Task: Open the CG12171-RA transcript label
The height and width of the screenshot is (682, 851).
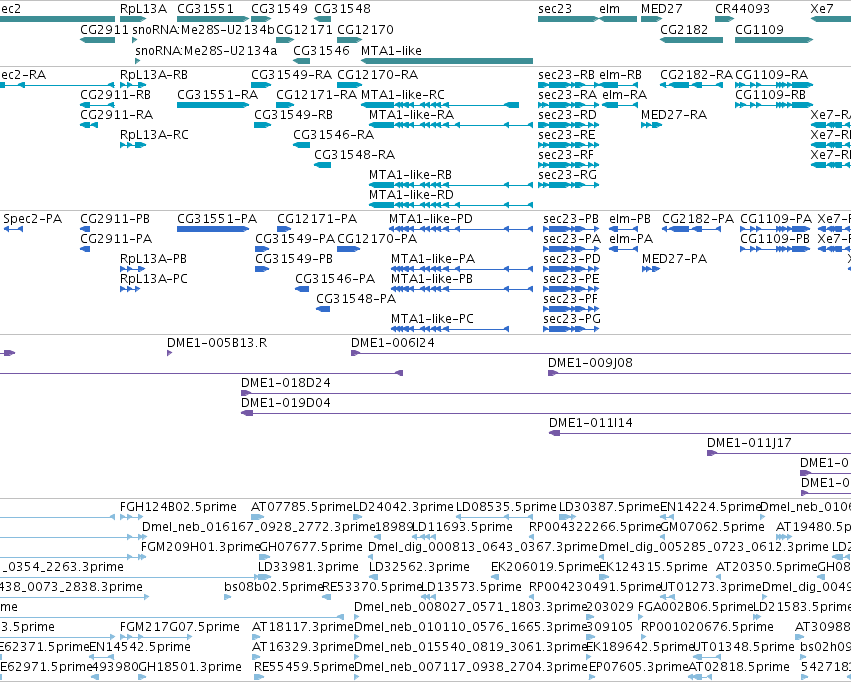Action: tap(316, 94)
